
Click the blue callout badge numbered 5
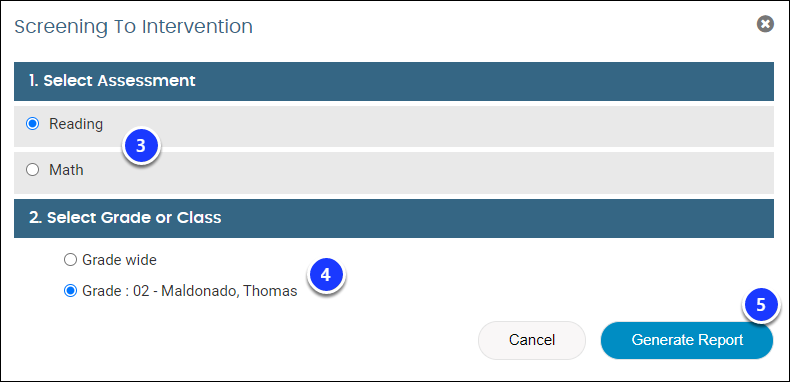[x=761, y=305]
